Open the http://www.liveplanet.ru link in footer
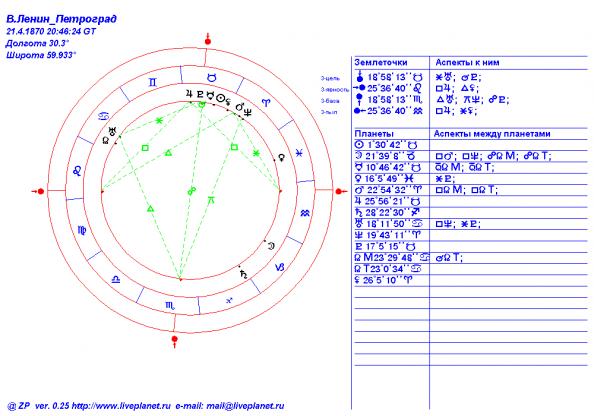 click(x=121, y=406)
